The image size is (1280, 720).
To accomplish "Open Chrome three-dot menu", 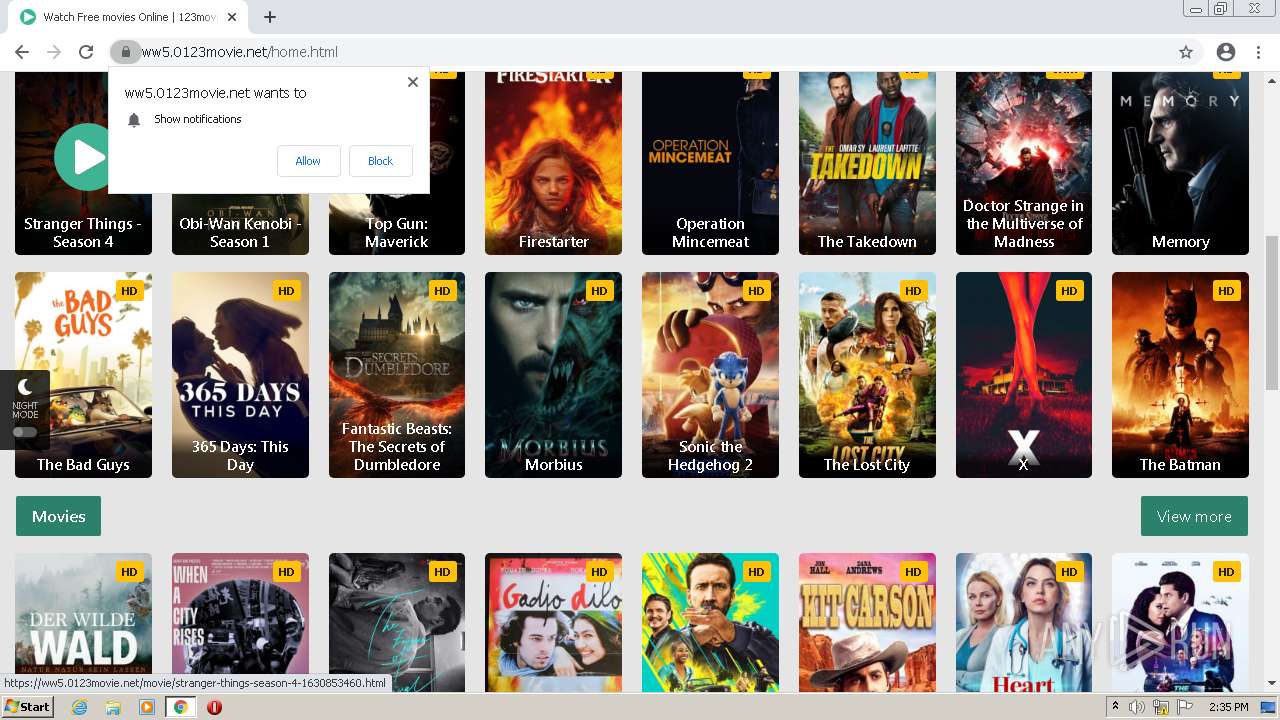I will [1258, 52].
